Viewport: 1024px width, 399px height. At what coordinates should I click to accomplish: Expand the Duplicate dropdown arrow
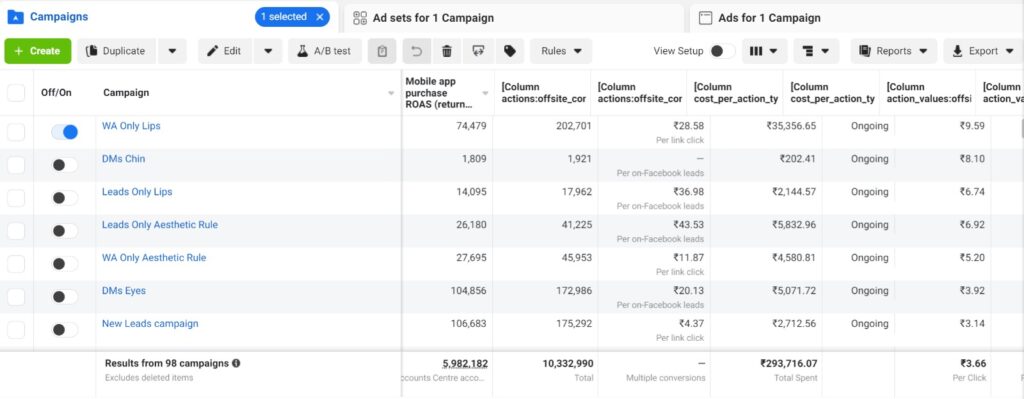[x=172, y=51]
